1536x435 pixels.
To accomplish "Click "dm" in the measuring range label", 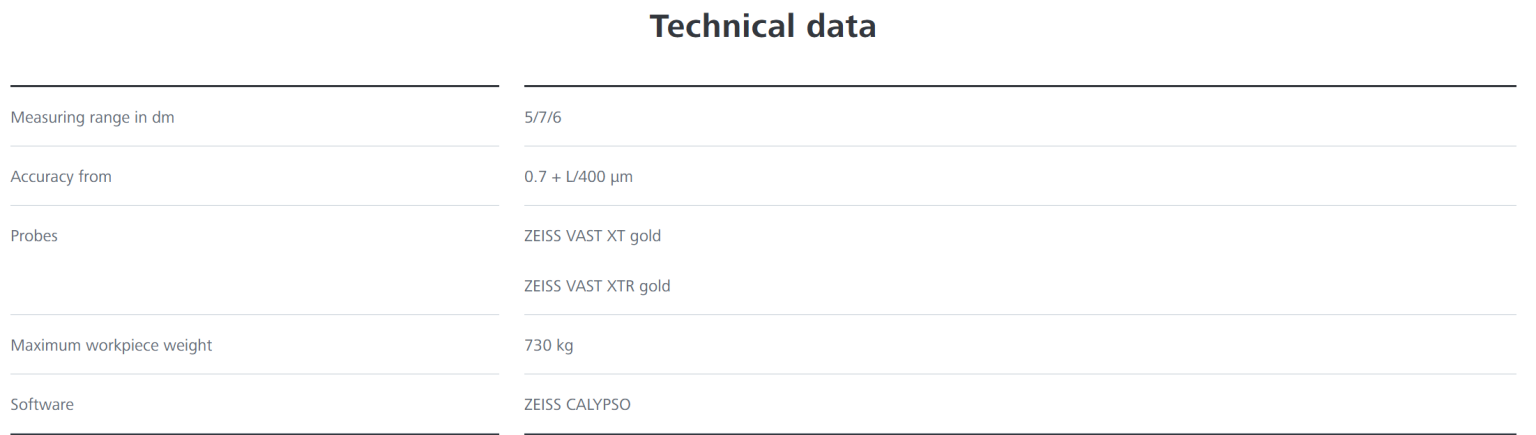I will [150, 117].
